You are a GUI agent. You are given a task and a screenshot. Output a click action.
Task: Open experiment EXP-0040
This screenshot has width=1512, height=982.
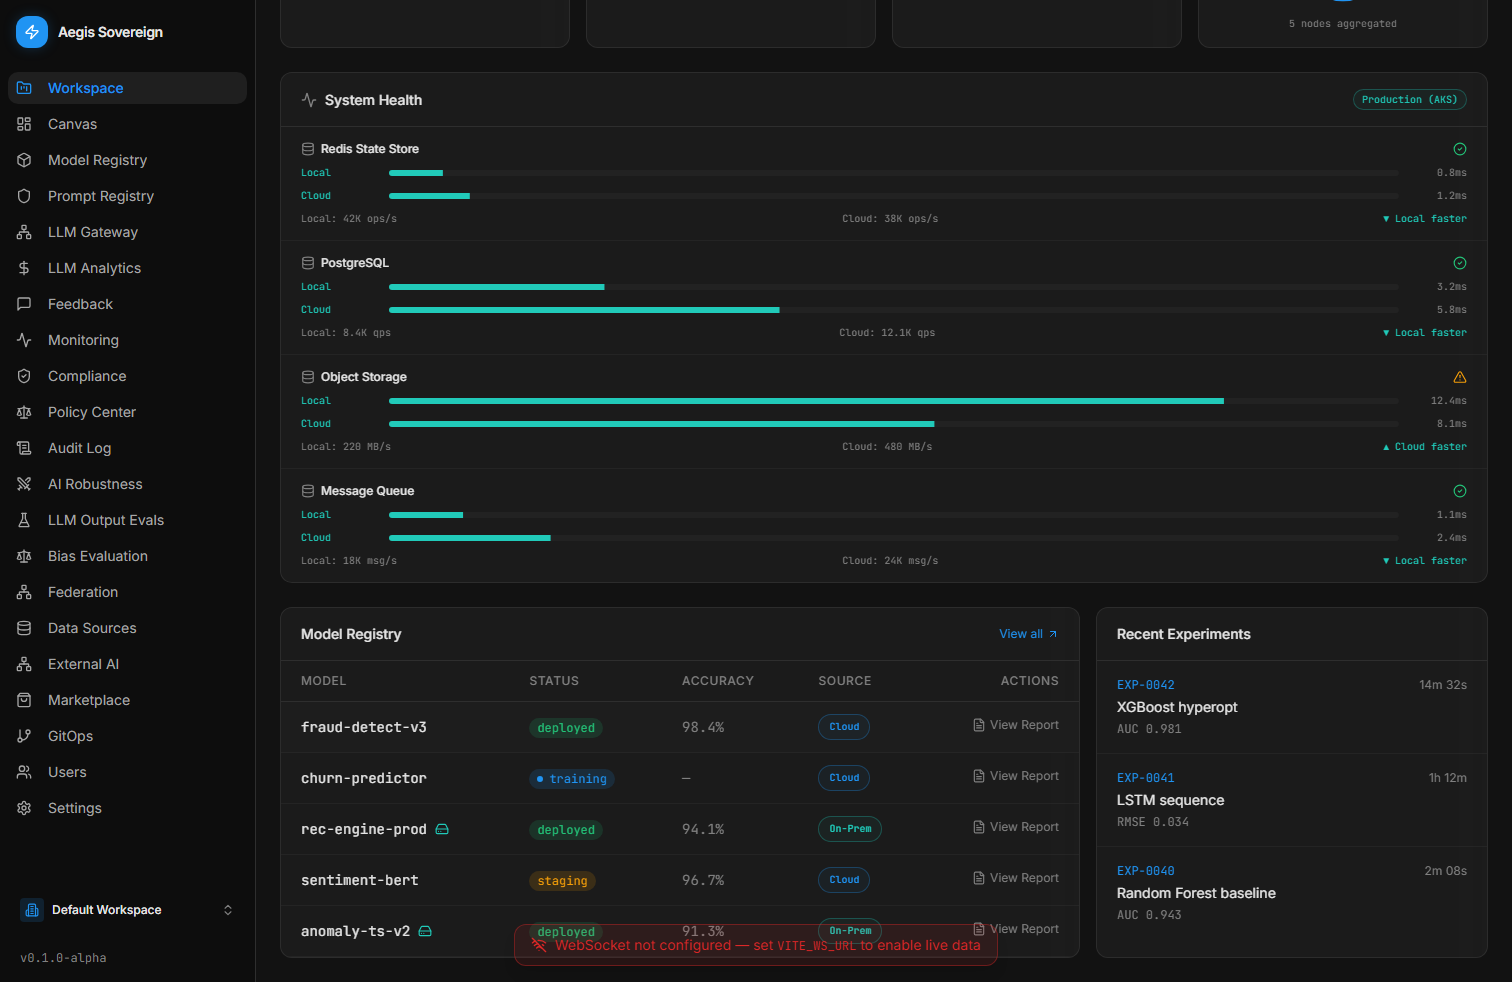(x=1292, y=893)
